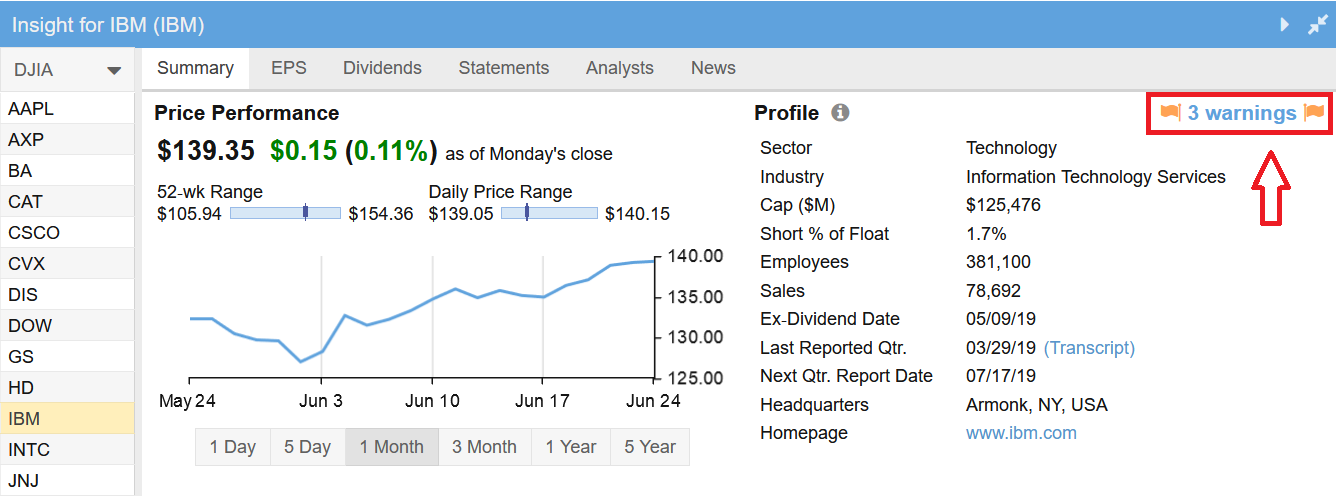1336x496 pixels.
Task: Switch the chart to 3 Month range
Action: tap(484, 447)
